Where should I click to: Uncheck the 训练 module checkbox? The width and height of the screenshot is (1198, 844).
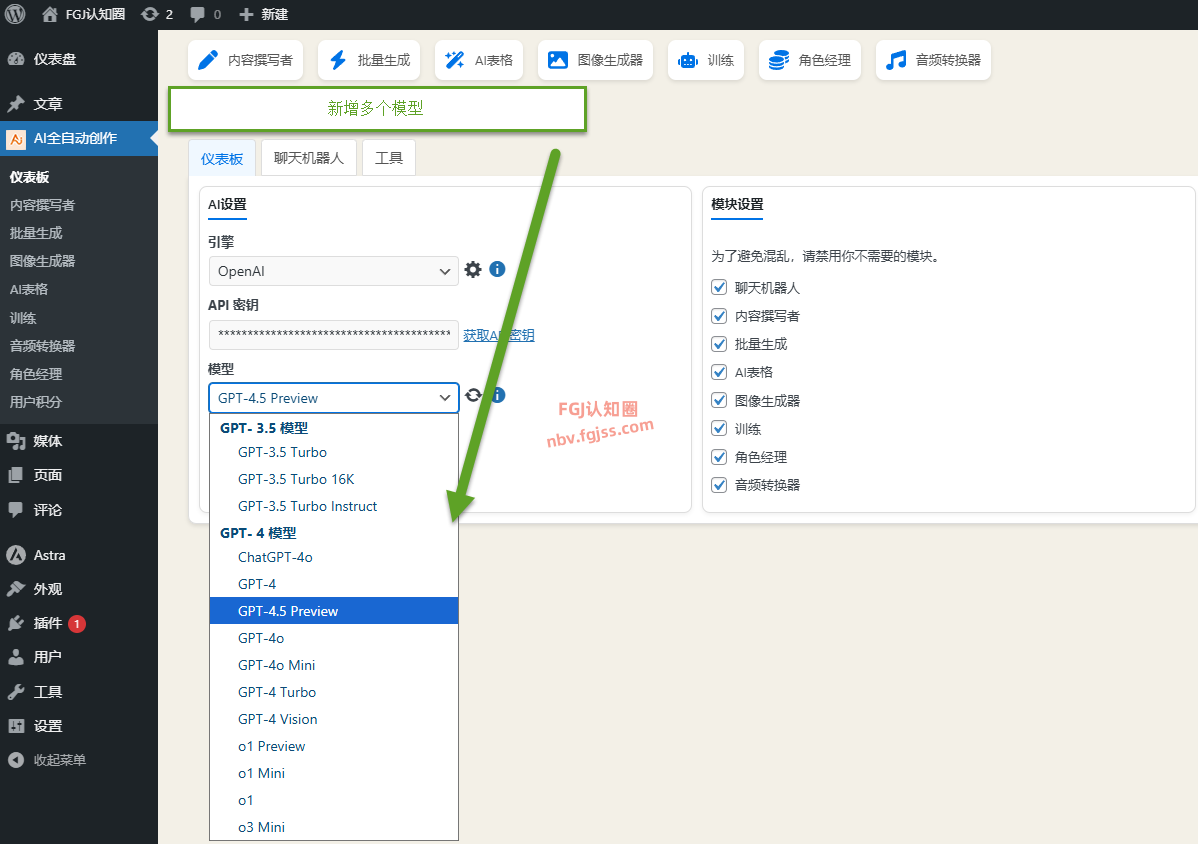point(719,428)
